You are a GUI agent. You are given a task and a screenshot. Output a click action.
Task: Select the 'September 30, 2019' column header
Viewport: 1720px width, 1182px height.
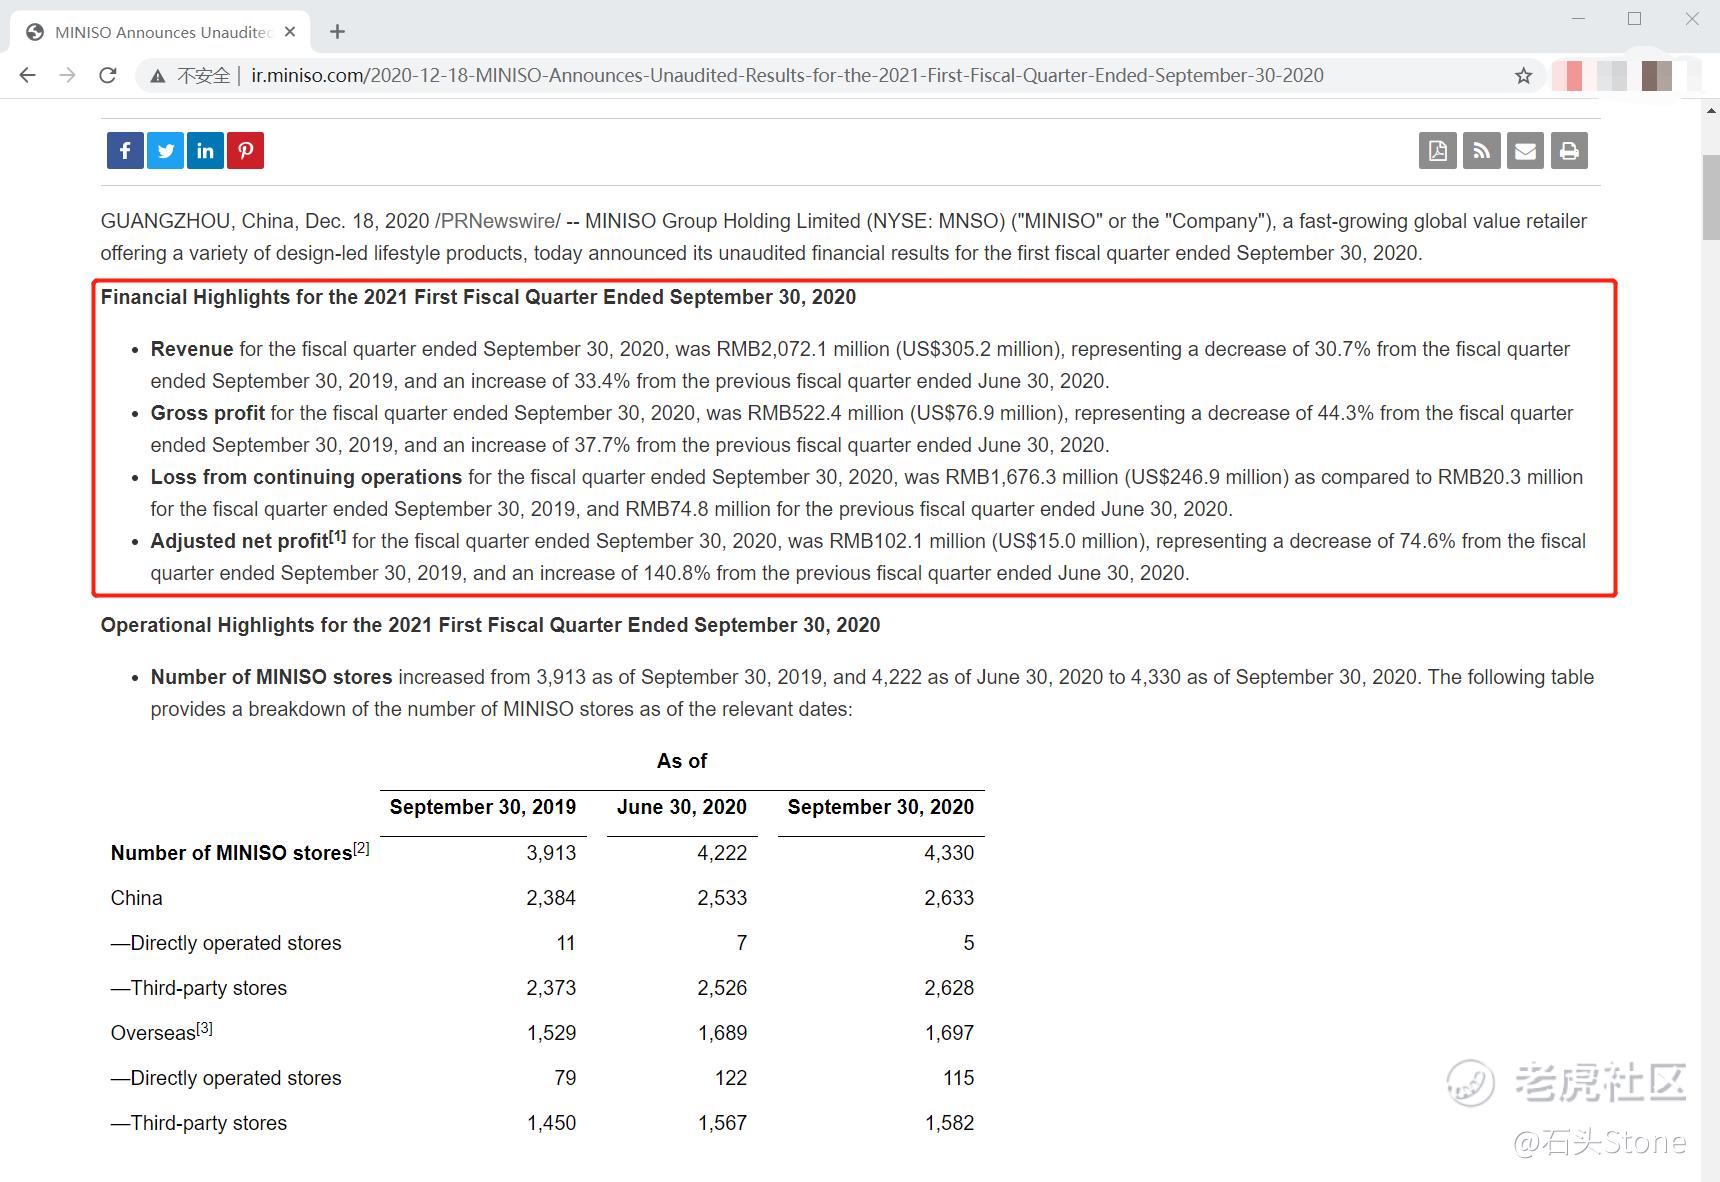483,807
